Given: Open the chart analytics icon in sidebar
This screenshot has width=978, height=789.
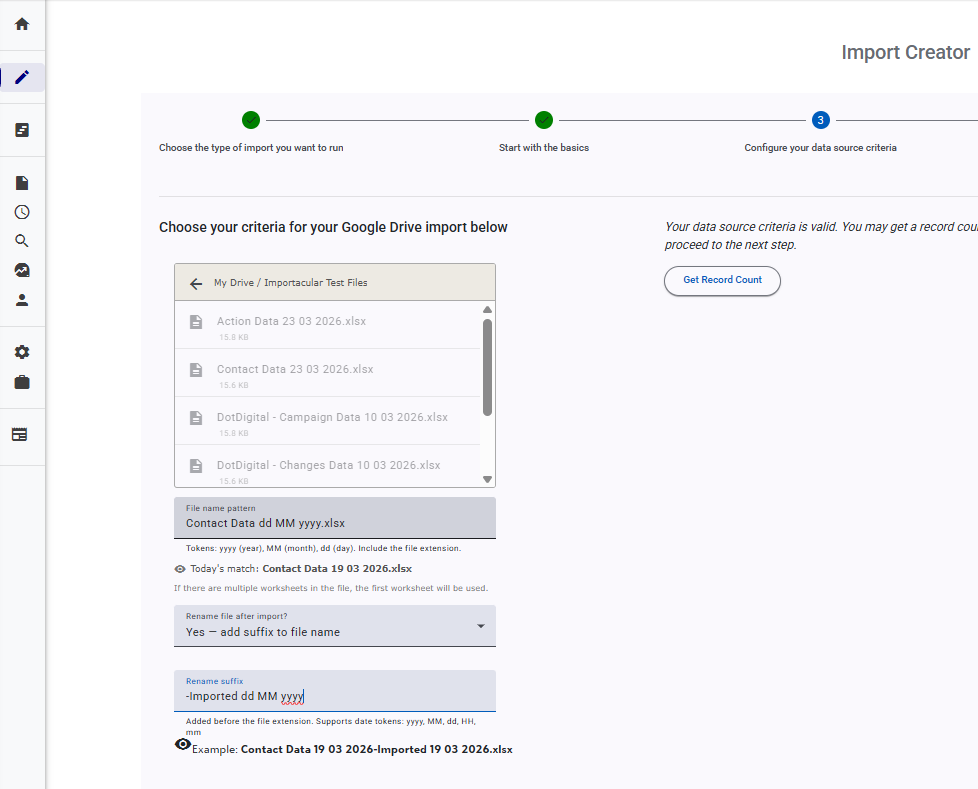Looking at the screenshot, I should [22, 270].
